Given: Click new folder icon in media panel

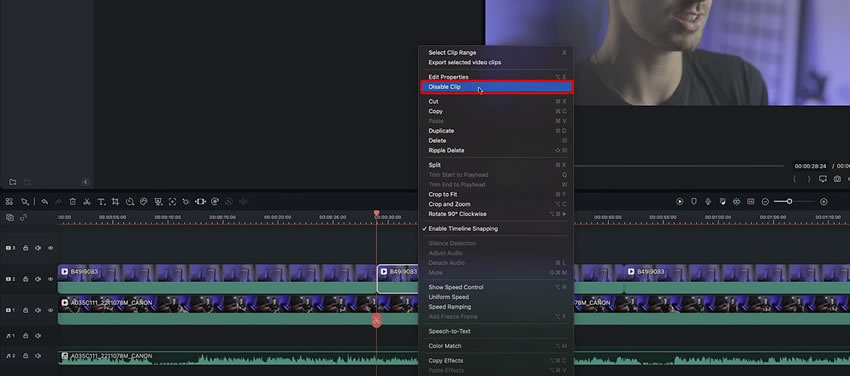Looking at the screenshot, I should click(x=12, y=182).
